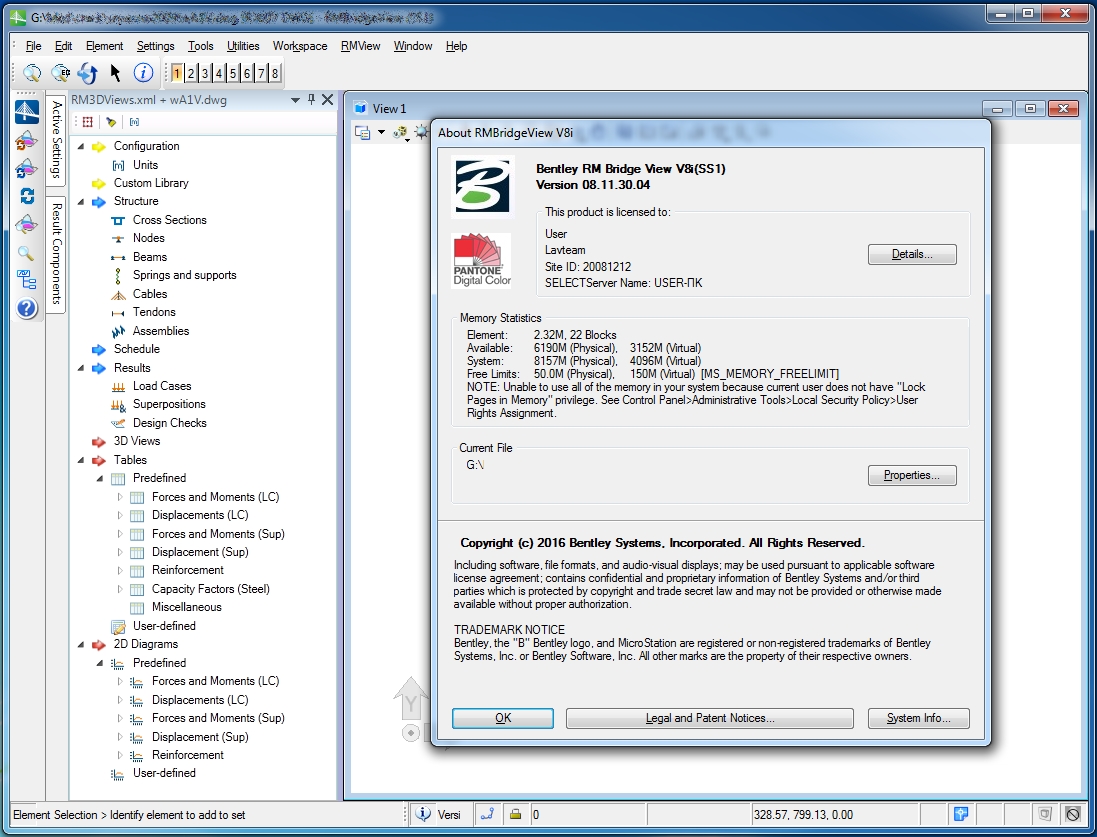Toggle view number 4
1097x837 pixels.
(x=219, y=73)
